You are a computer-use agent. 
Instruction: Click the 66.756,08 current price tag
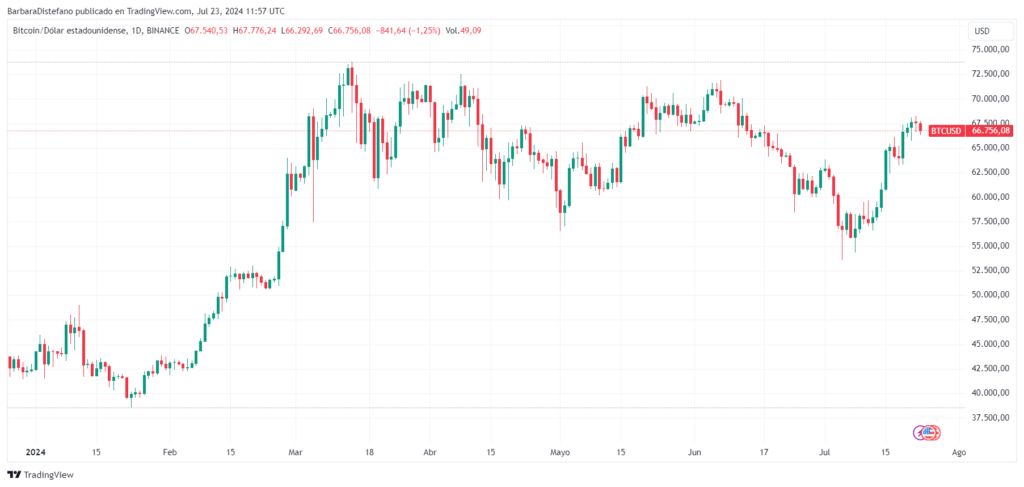coord(991,131)
